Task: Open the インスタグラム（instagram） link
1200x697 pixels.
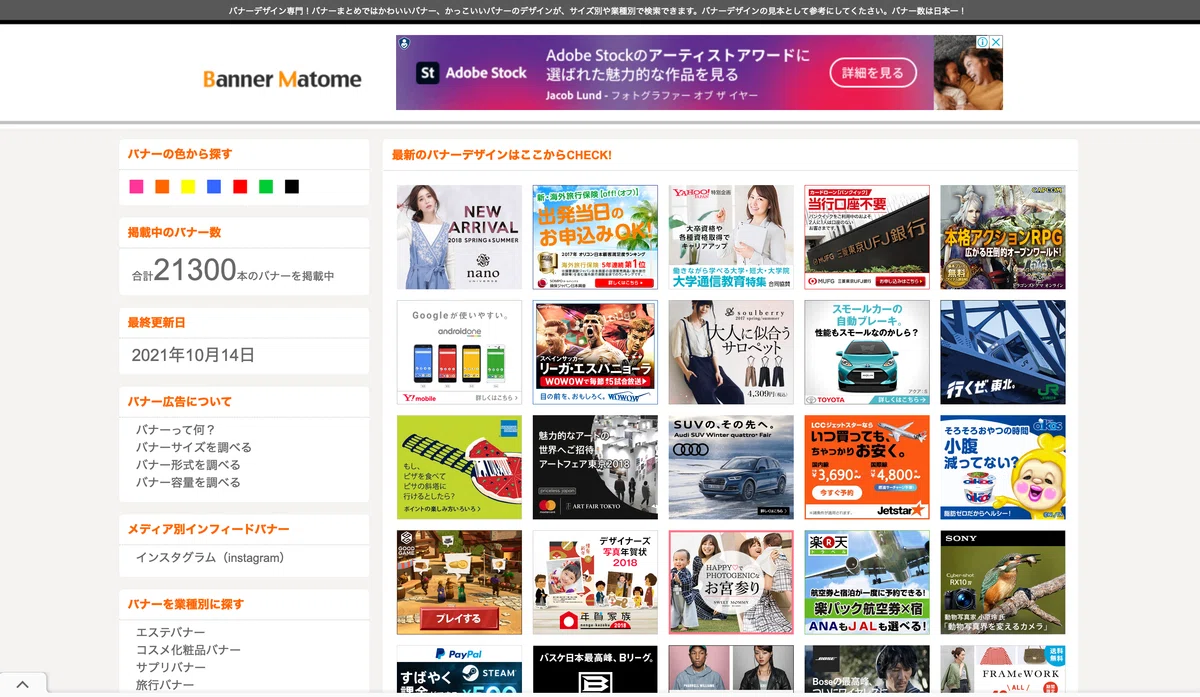Action: coord(213,558)
